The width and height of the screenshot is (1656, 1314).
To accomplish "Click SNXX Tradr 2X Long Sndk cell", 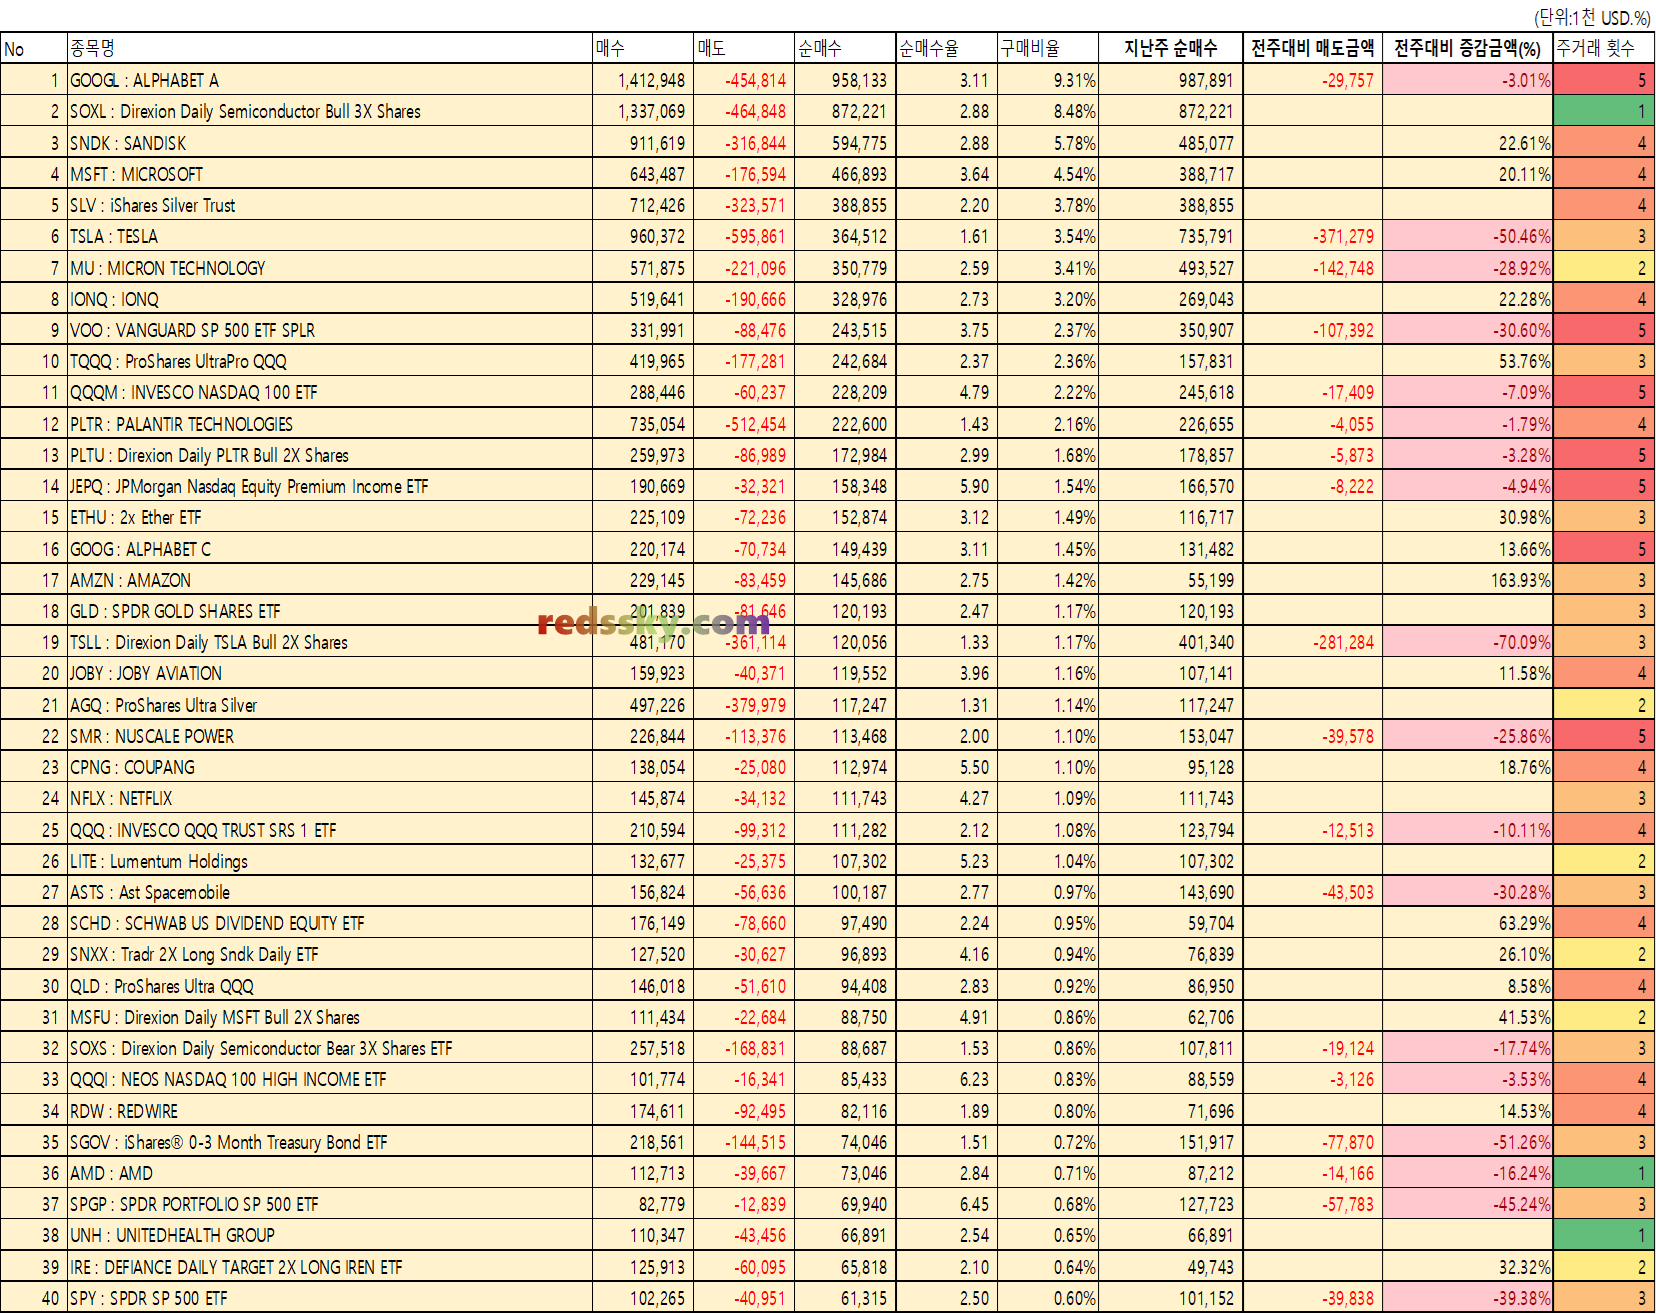I will click(330, 954).
